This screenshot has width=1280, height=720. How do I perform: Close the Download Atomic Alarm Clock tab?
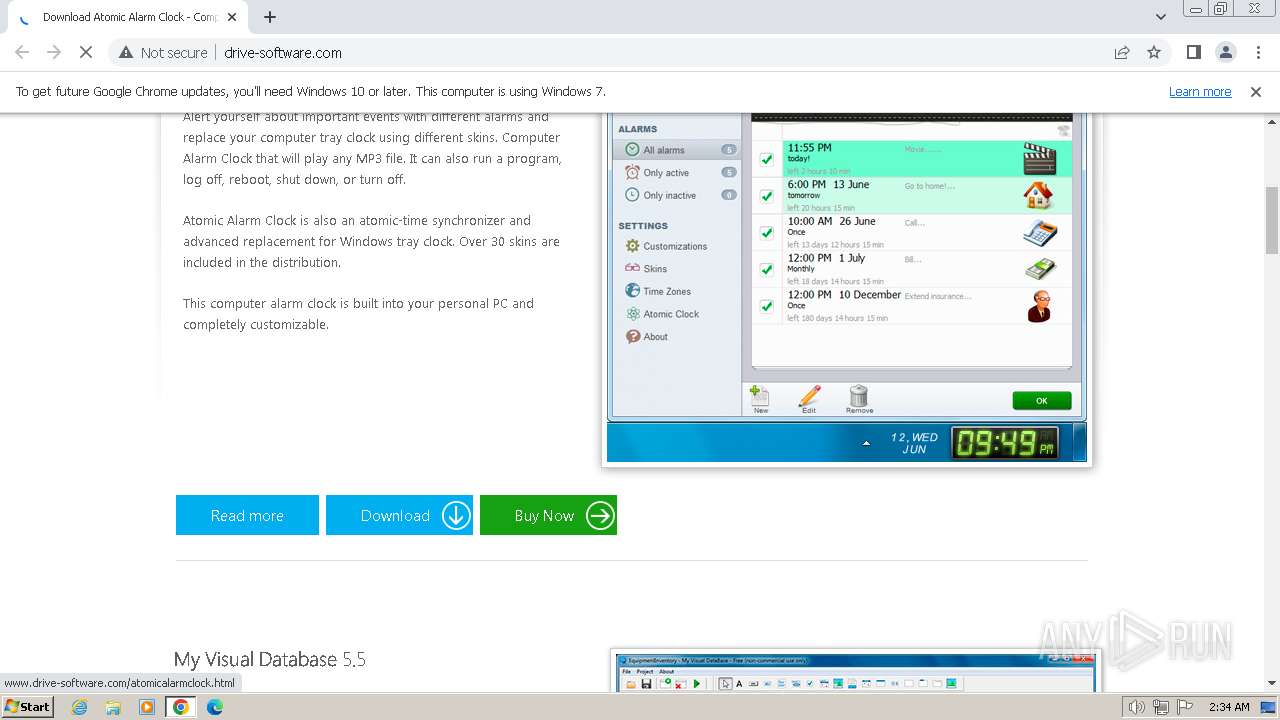[232, 17]
